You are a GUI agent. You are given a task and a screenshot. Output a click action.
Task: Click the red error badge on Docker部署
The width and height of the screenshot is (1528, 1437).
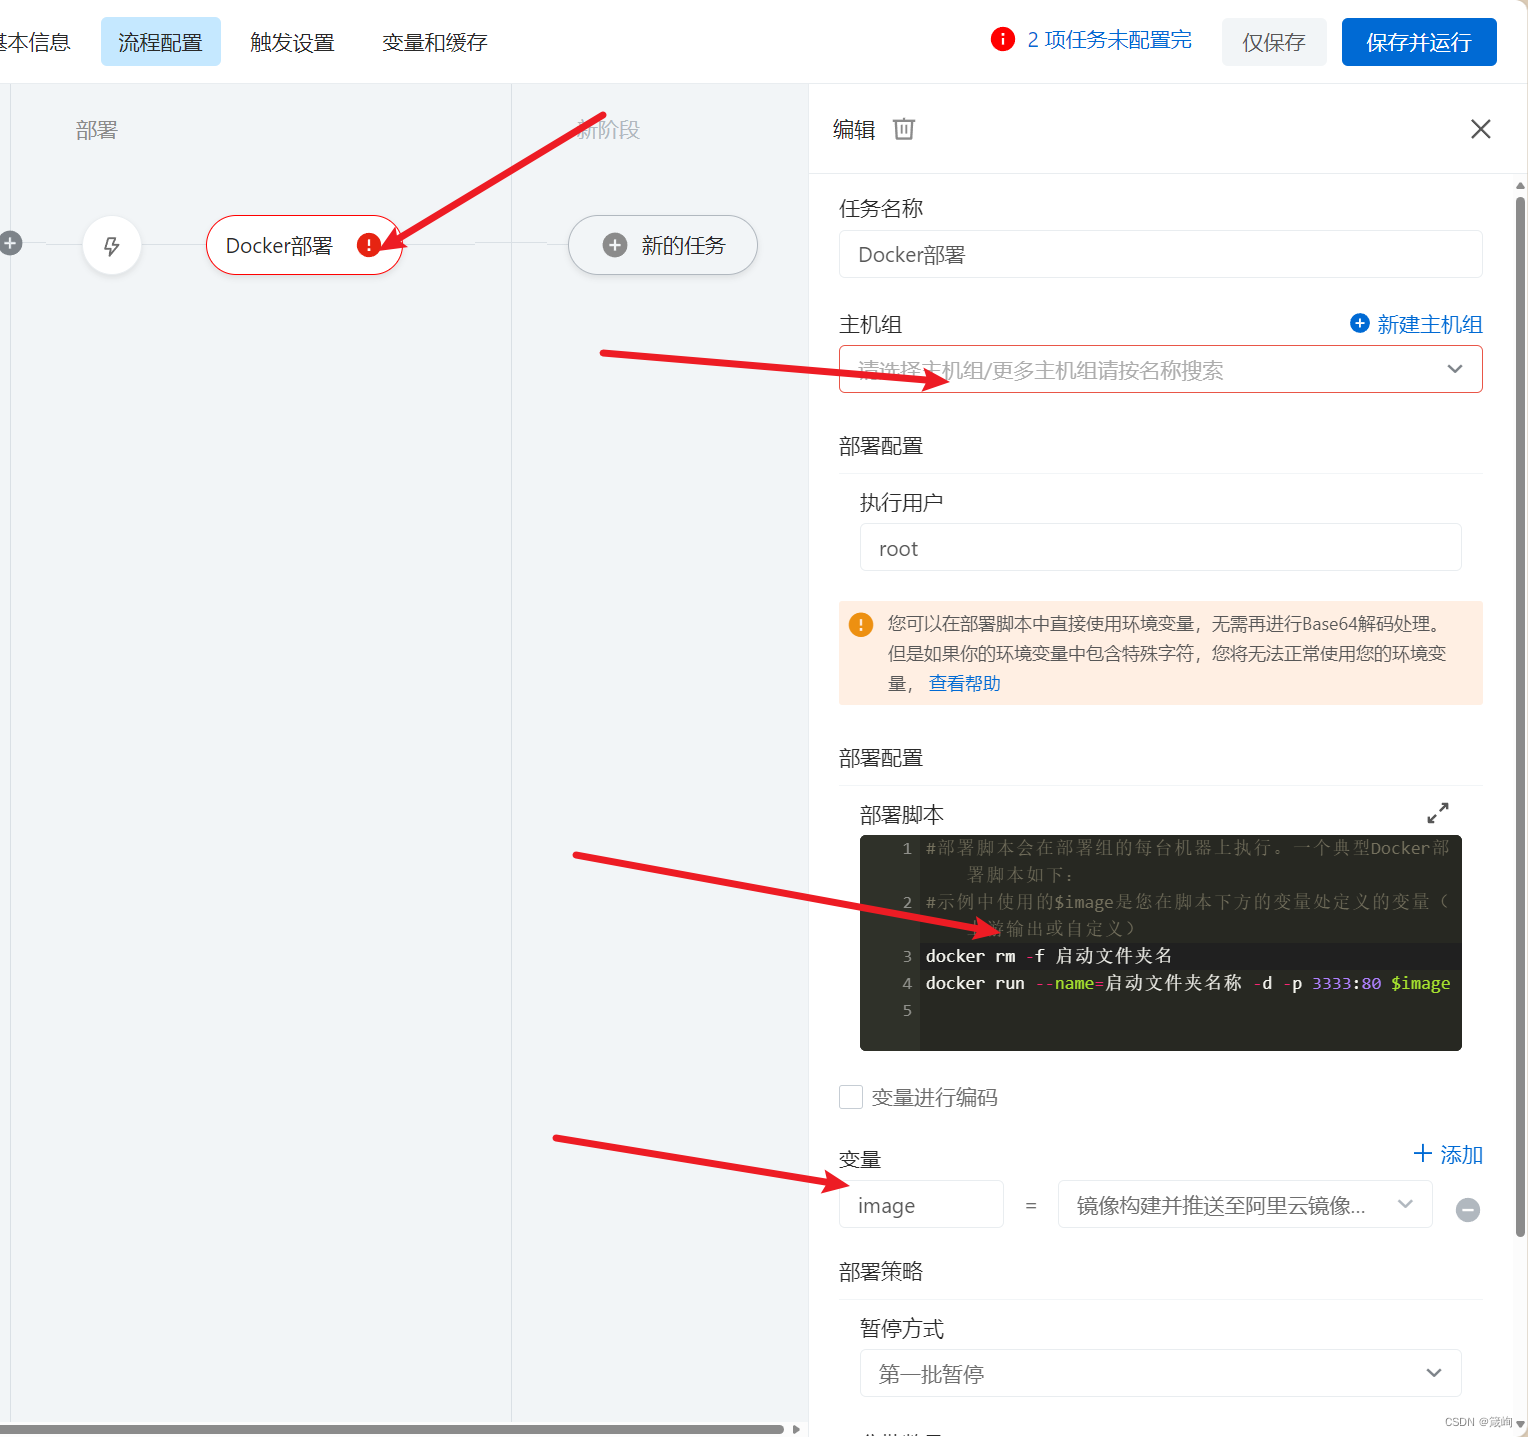click(369, 245)
